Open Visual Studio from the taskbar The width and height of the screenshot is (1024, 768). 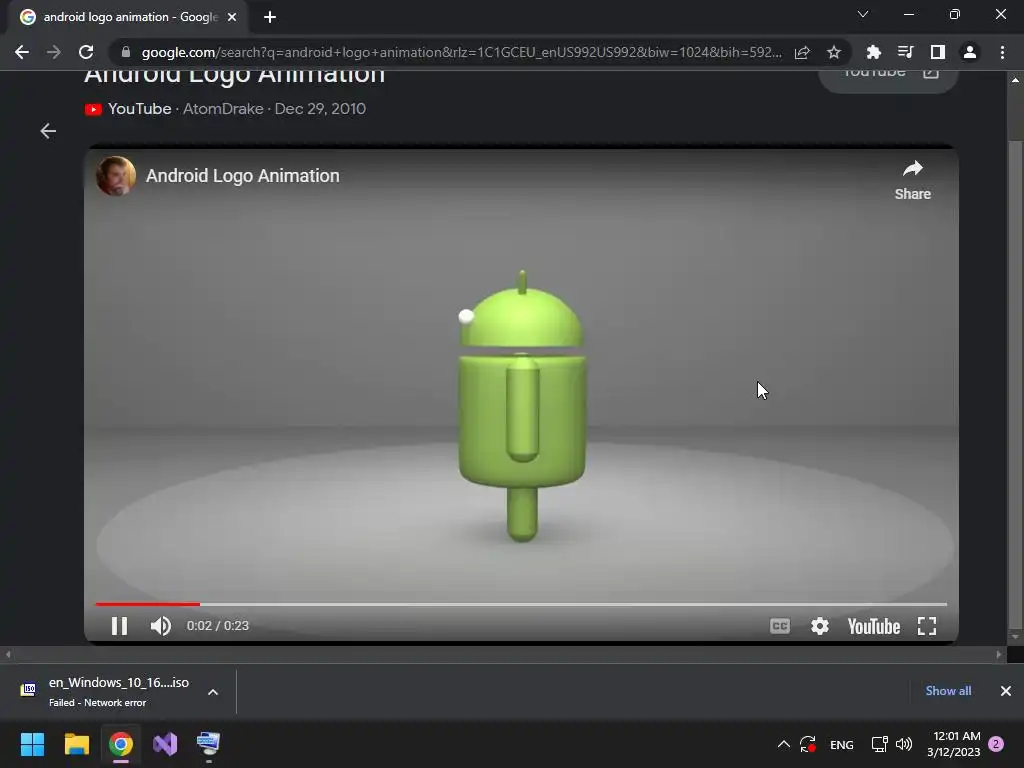(165, 744)
